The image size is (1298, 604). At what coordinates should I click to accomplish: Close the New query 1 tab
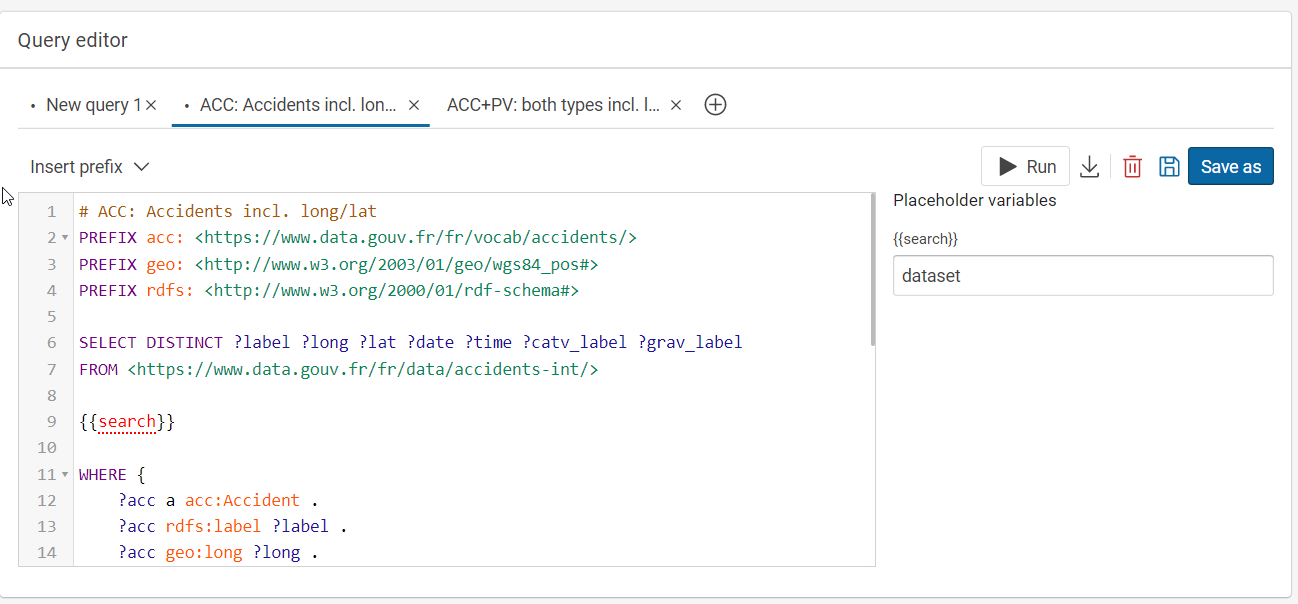[x=151, y=105]
